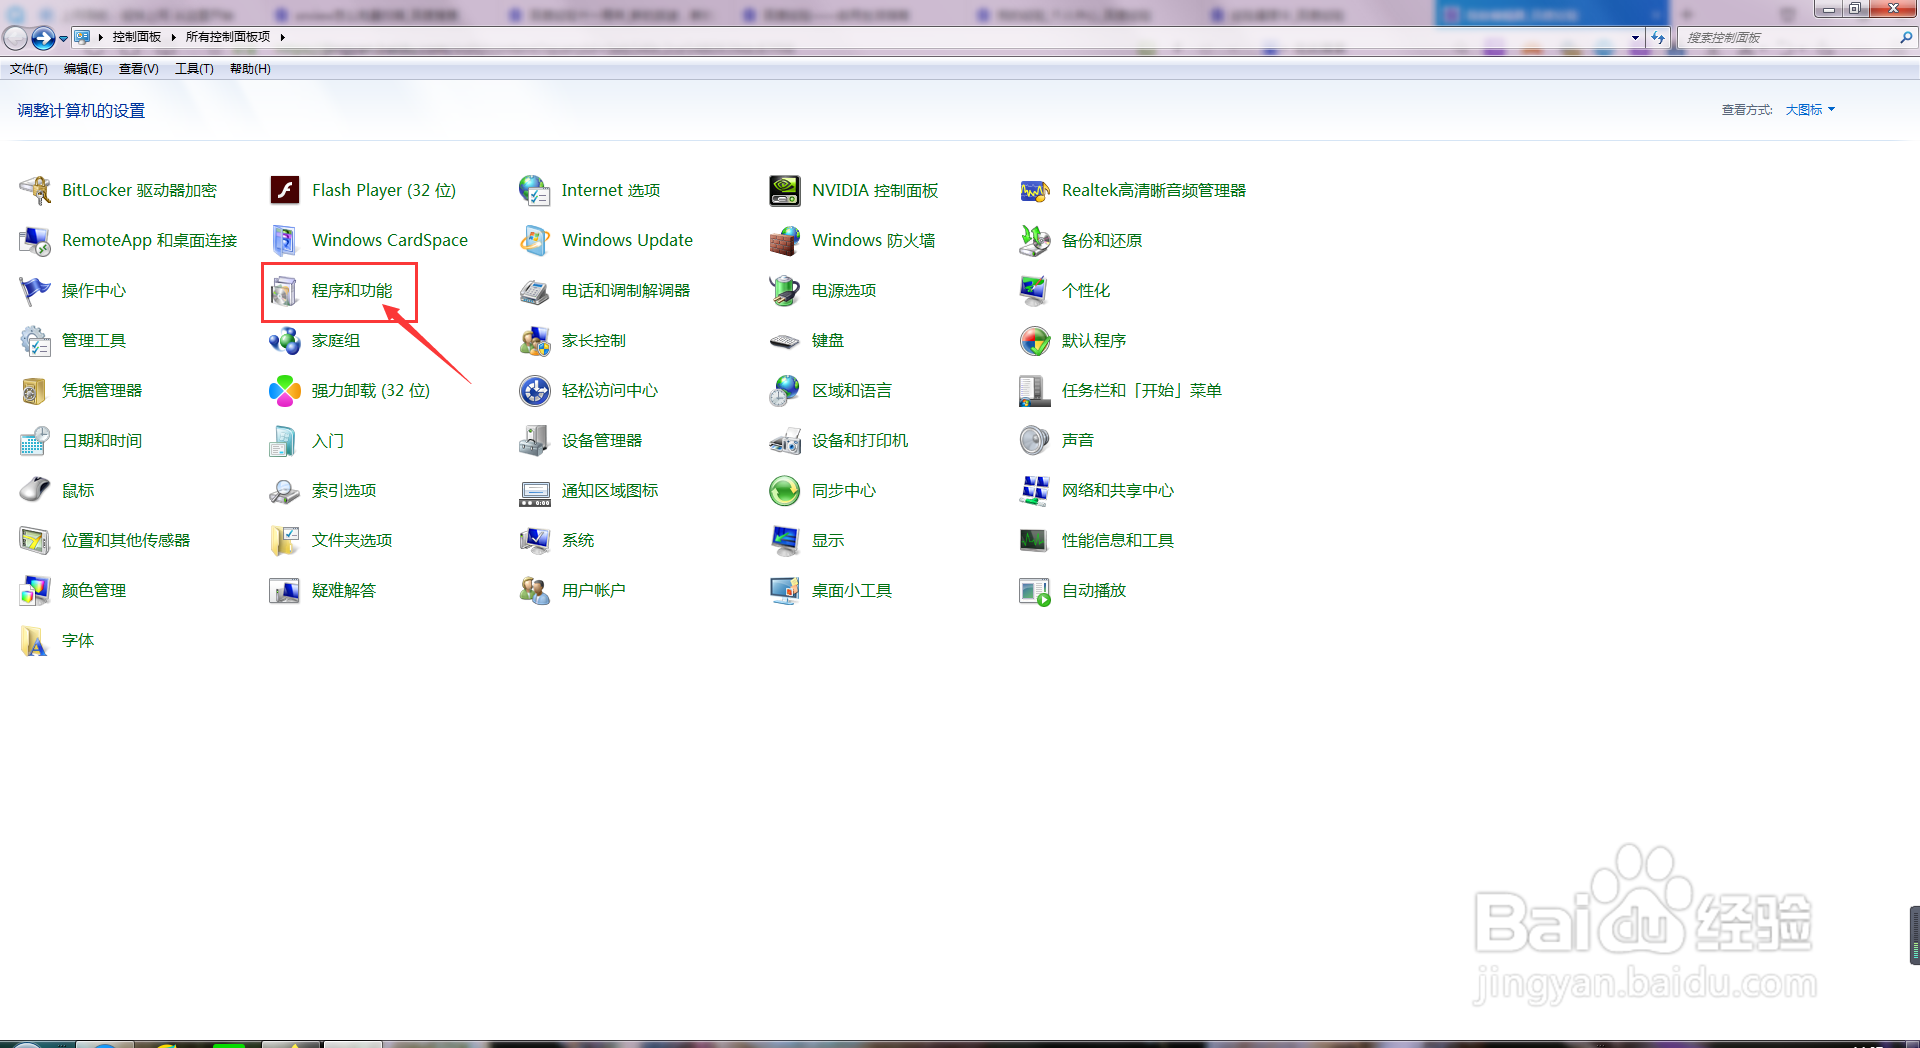
Task: Open the 用户帐户 link
Action: click(x=594, y=590)
